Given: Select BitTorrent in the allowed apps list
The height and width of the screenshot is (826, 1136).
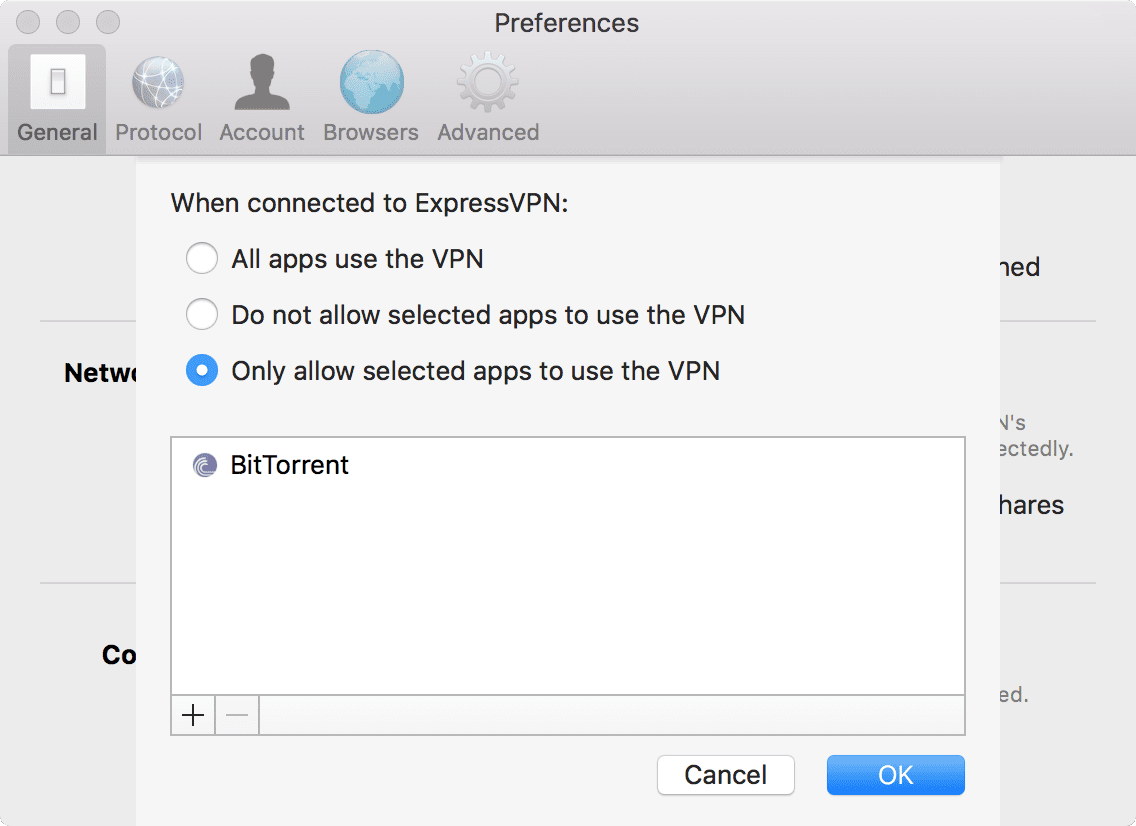Looking at the screenshot, I should tap(290, 465).
